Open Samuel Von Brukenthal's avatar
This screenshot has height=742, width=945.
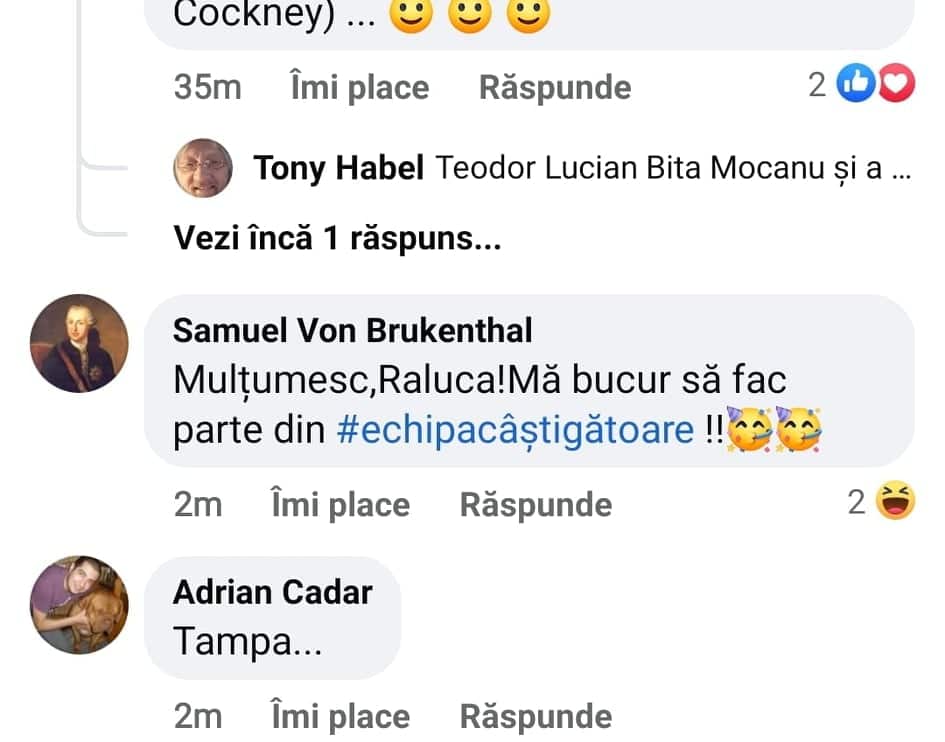(79, 343)
